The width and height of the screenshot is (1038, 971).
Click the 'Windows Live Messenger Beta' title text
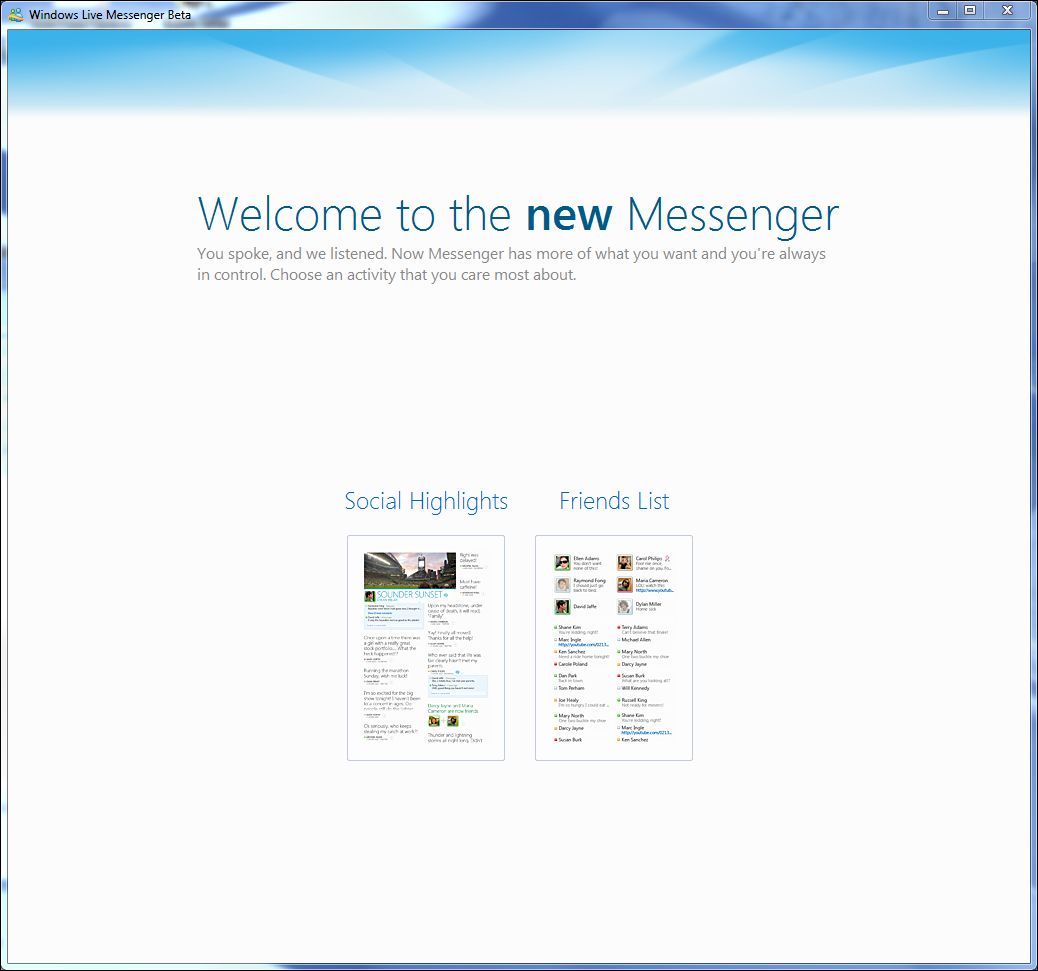click(x=110, y=15)
